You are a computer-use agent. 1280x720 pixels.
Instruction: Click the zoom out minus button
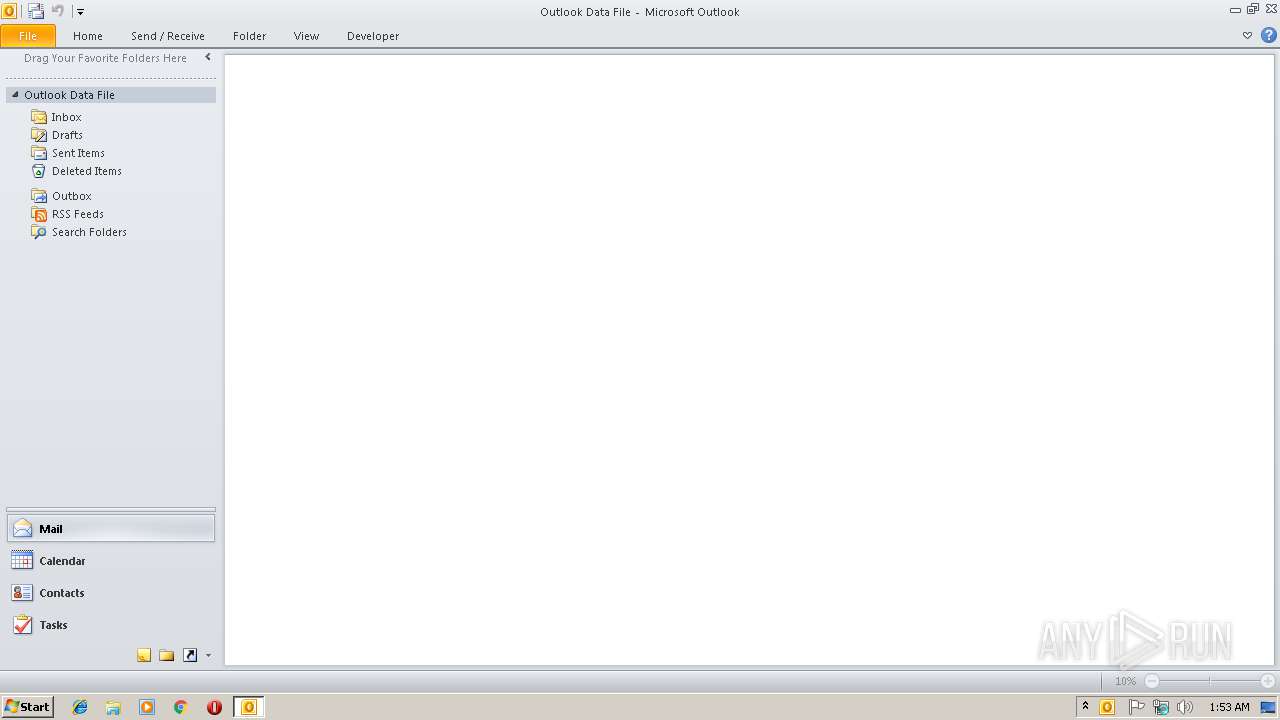pyautogui.click(x=1152, y=681)
